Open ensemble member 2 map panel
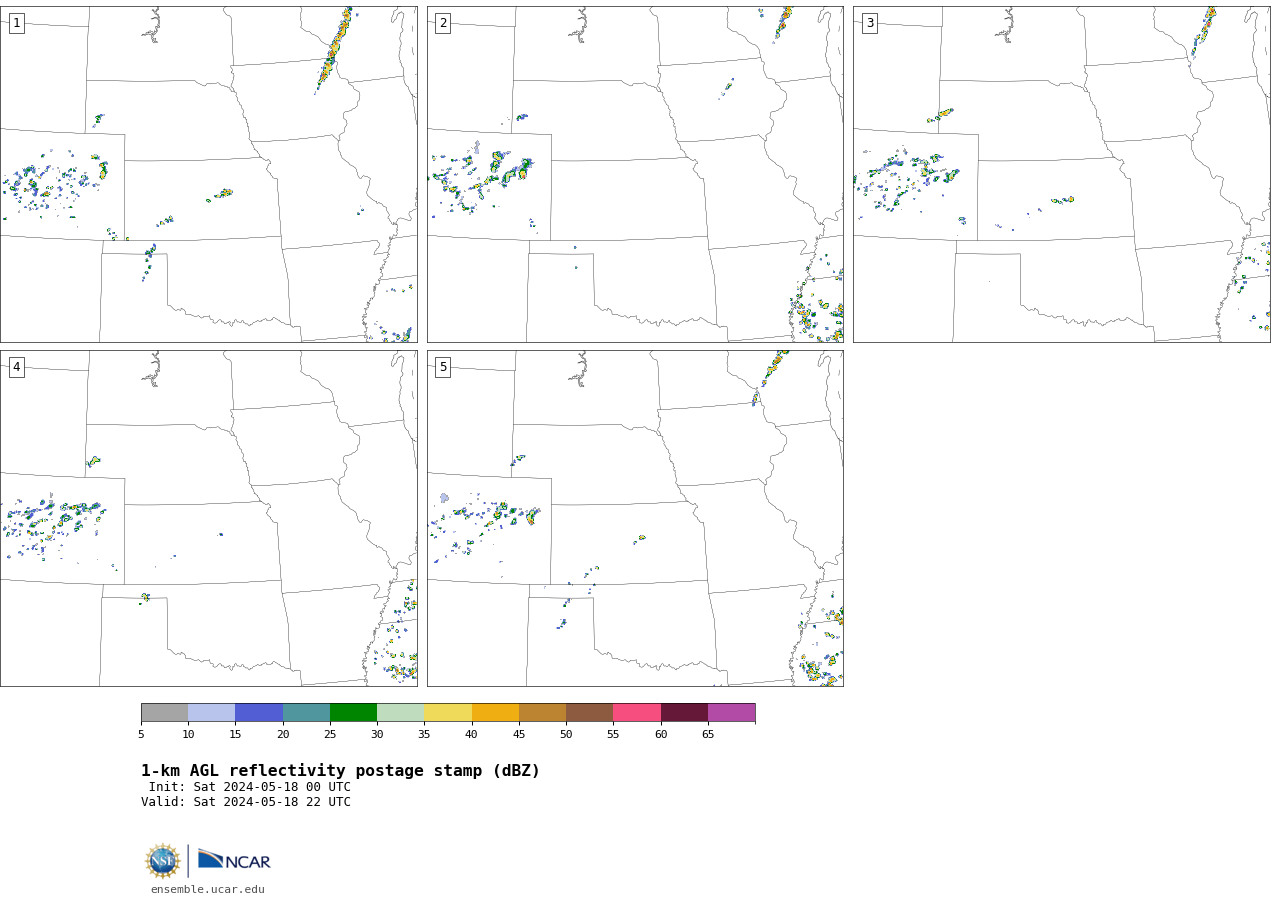 (635, 174)
